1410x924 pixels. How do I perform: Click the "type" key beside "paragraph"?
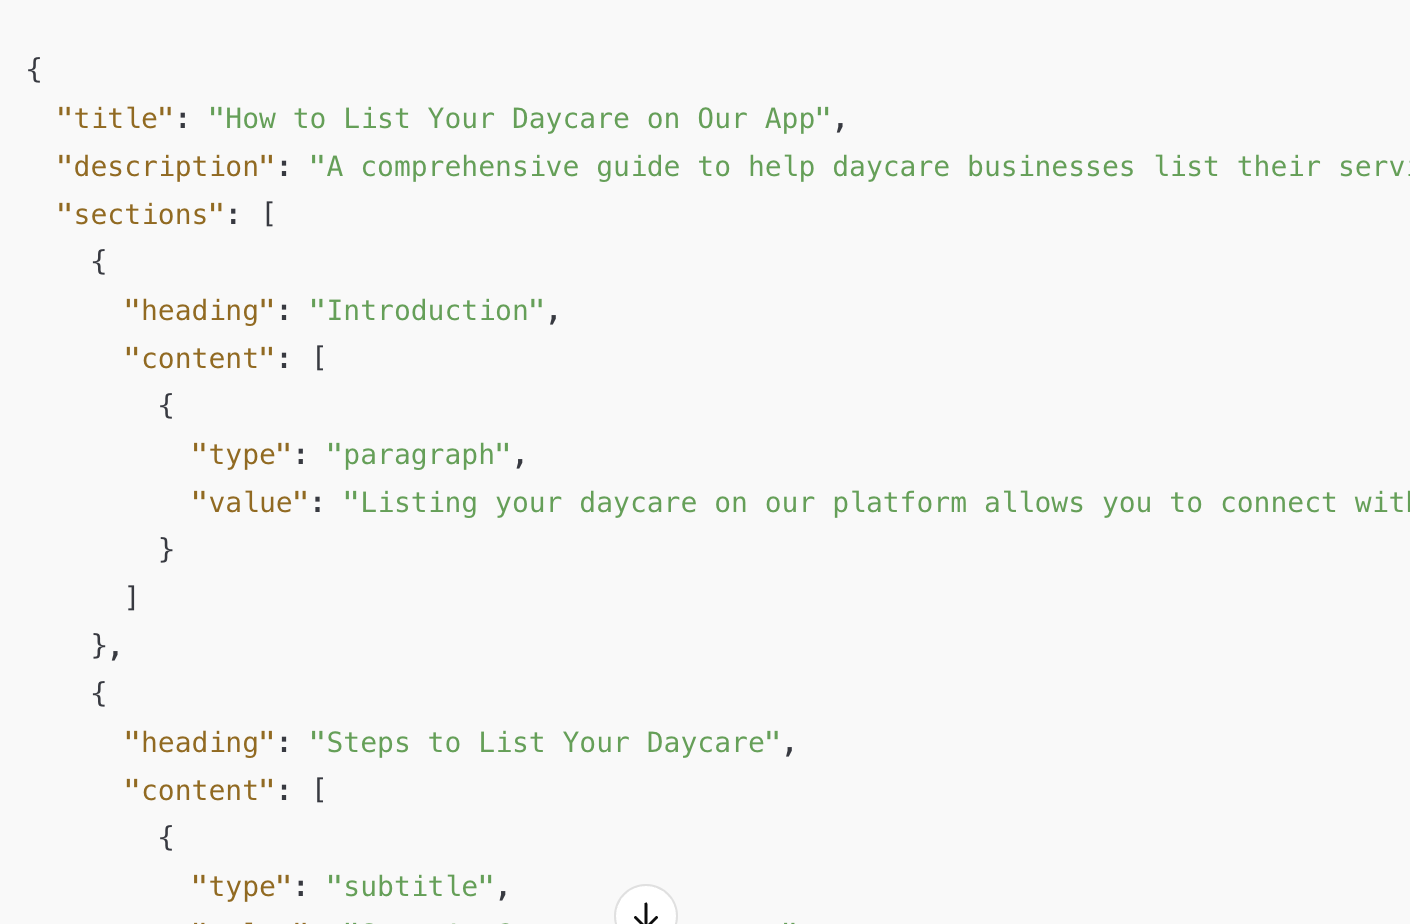pos(242,454)
